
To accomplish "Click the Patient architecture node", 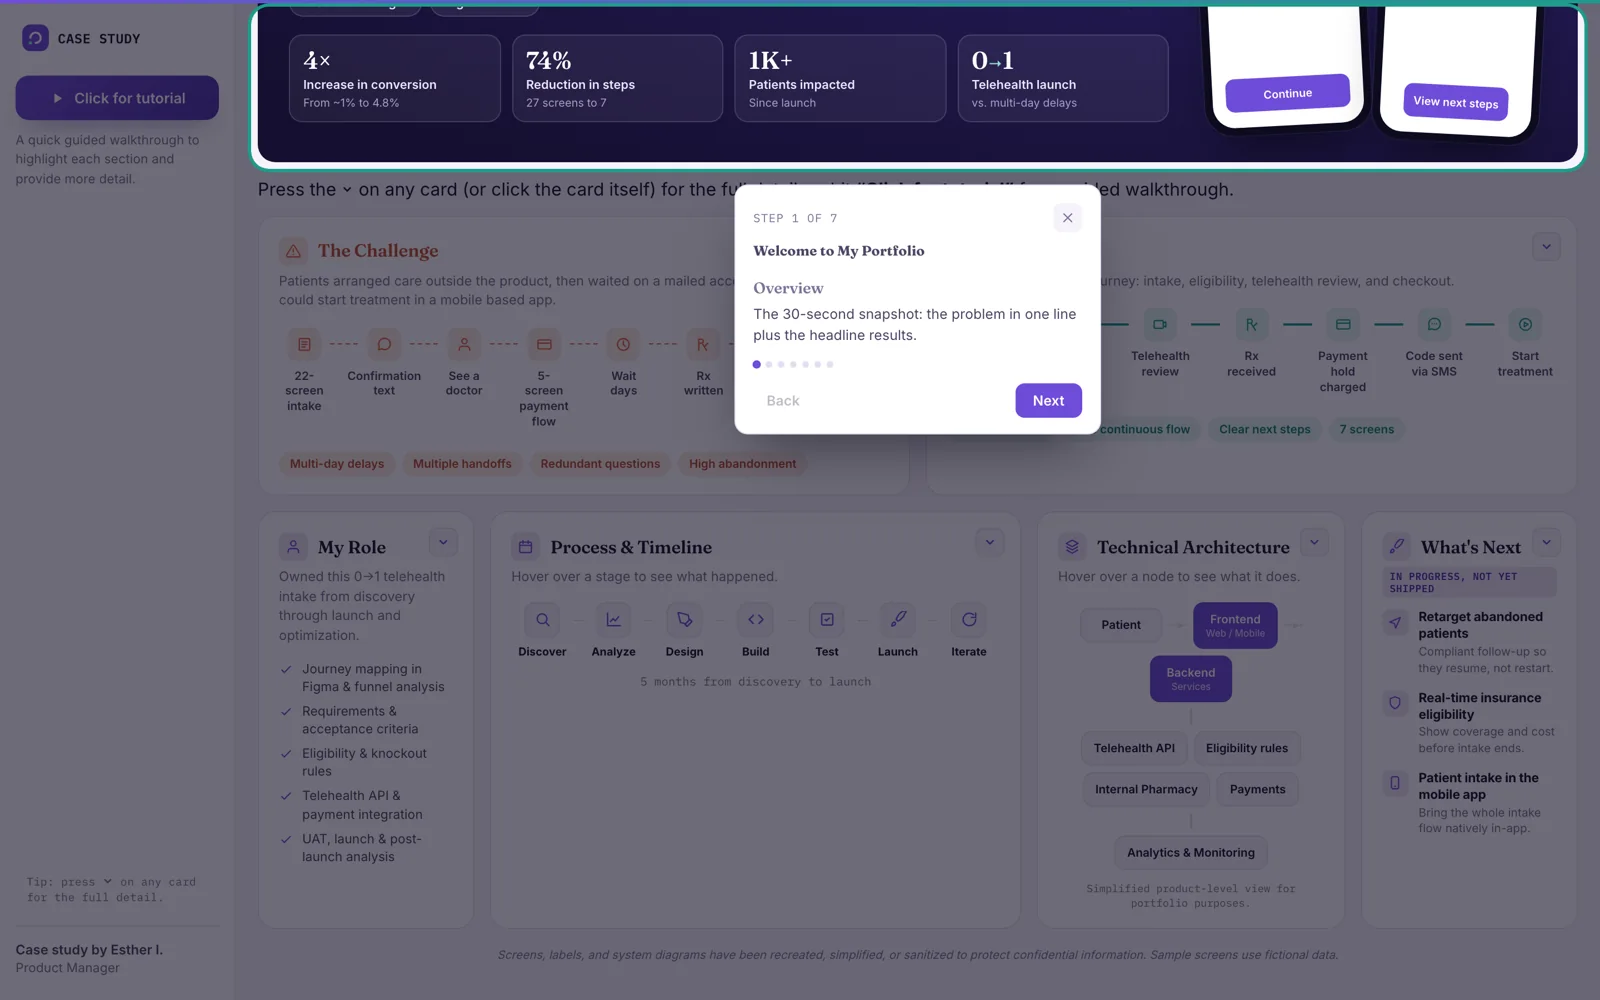I will pos(1121,625).
